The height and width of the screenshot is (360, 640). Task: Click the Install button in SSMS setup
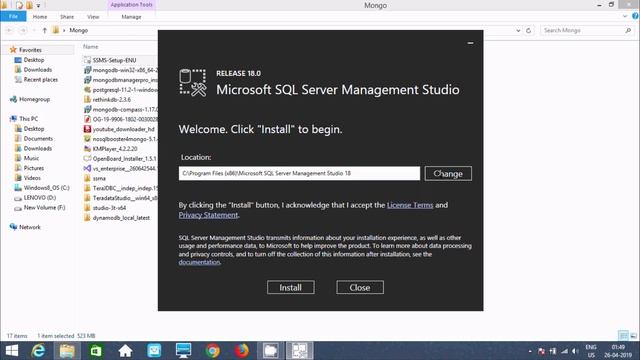(x=291, y=287)
